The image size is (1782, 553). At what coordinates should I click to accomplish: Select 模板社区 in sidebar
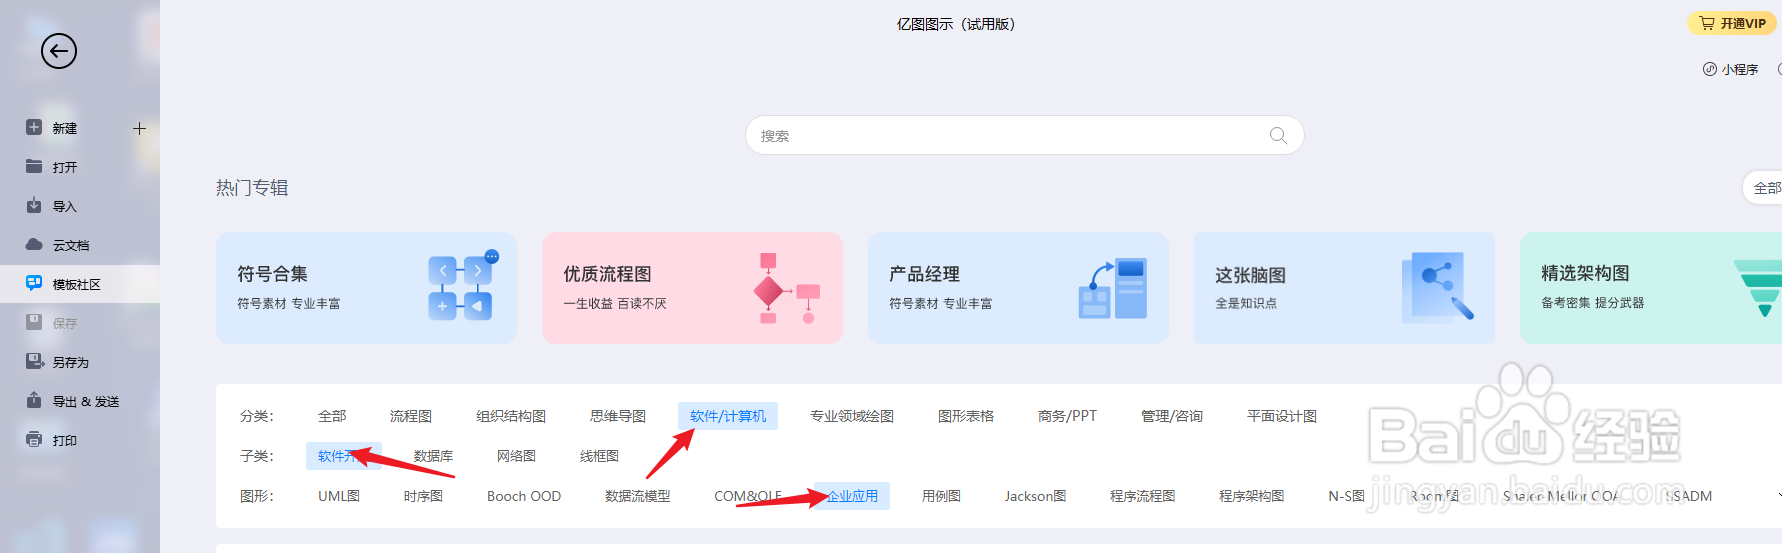pos(80,284)
